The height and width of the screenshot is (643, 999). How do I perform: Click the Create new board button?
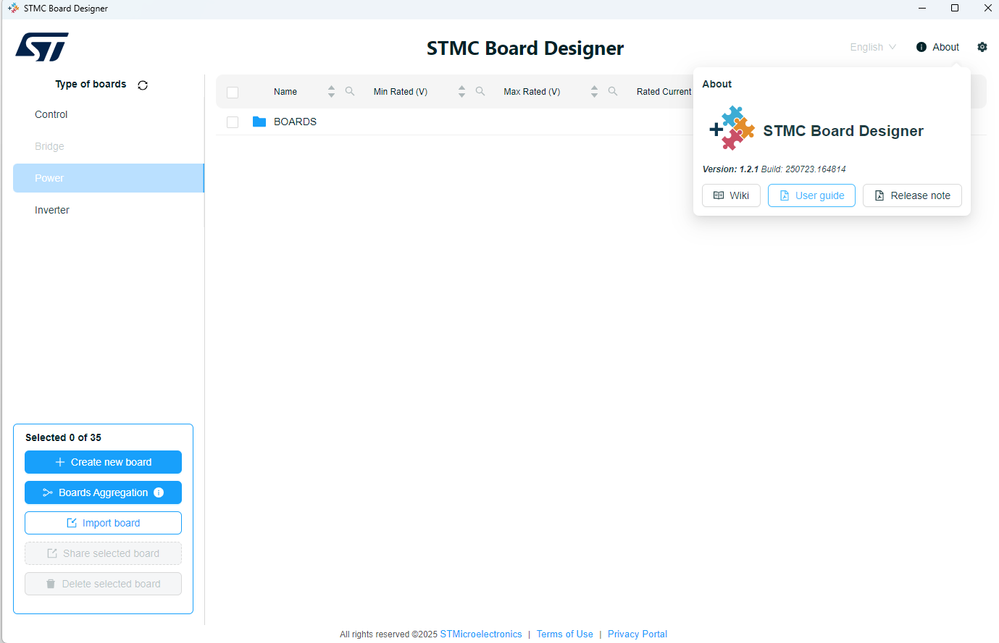click(103, 462)
